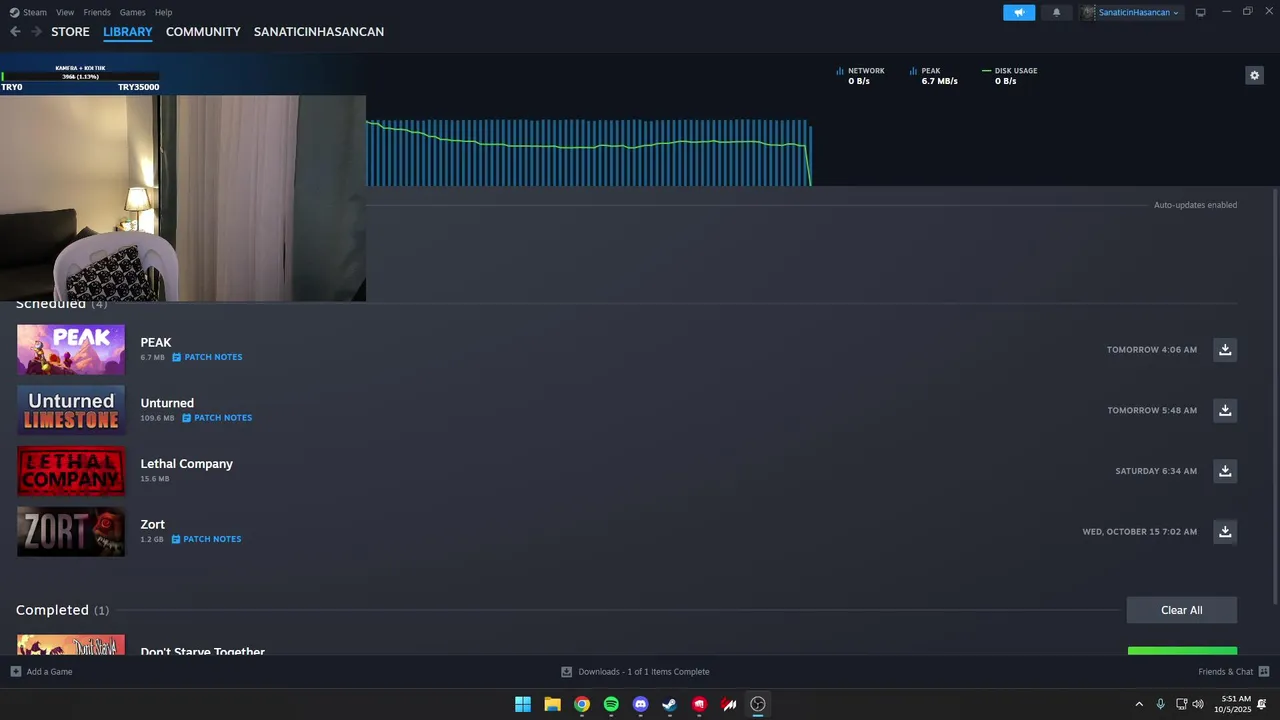1280x720 pixels.
Task: Select the Zort title text
Action: click(x=153, y=524)
